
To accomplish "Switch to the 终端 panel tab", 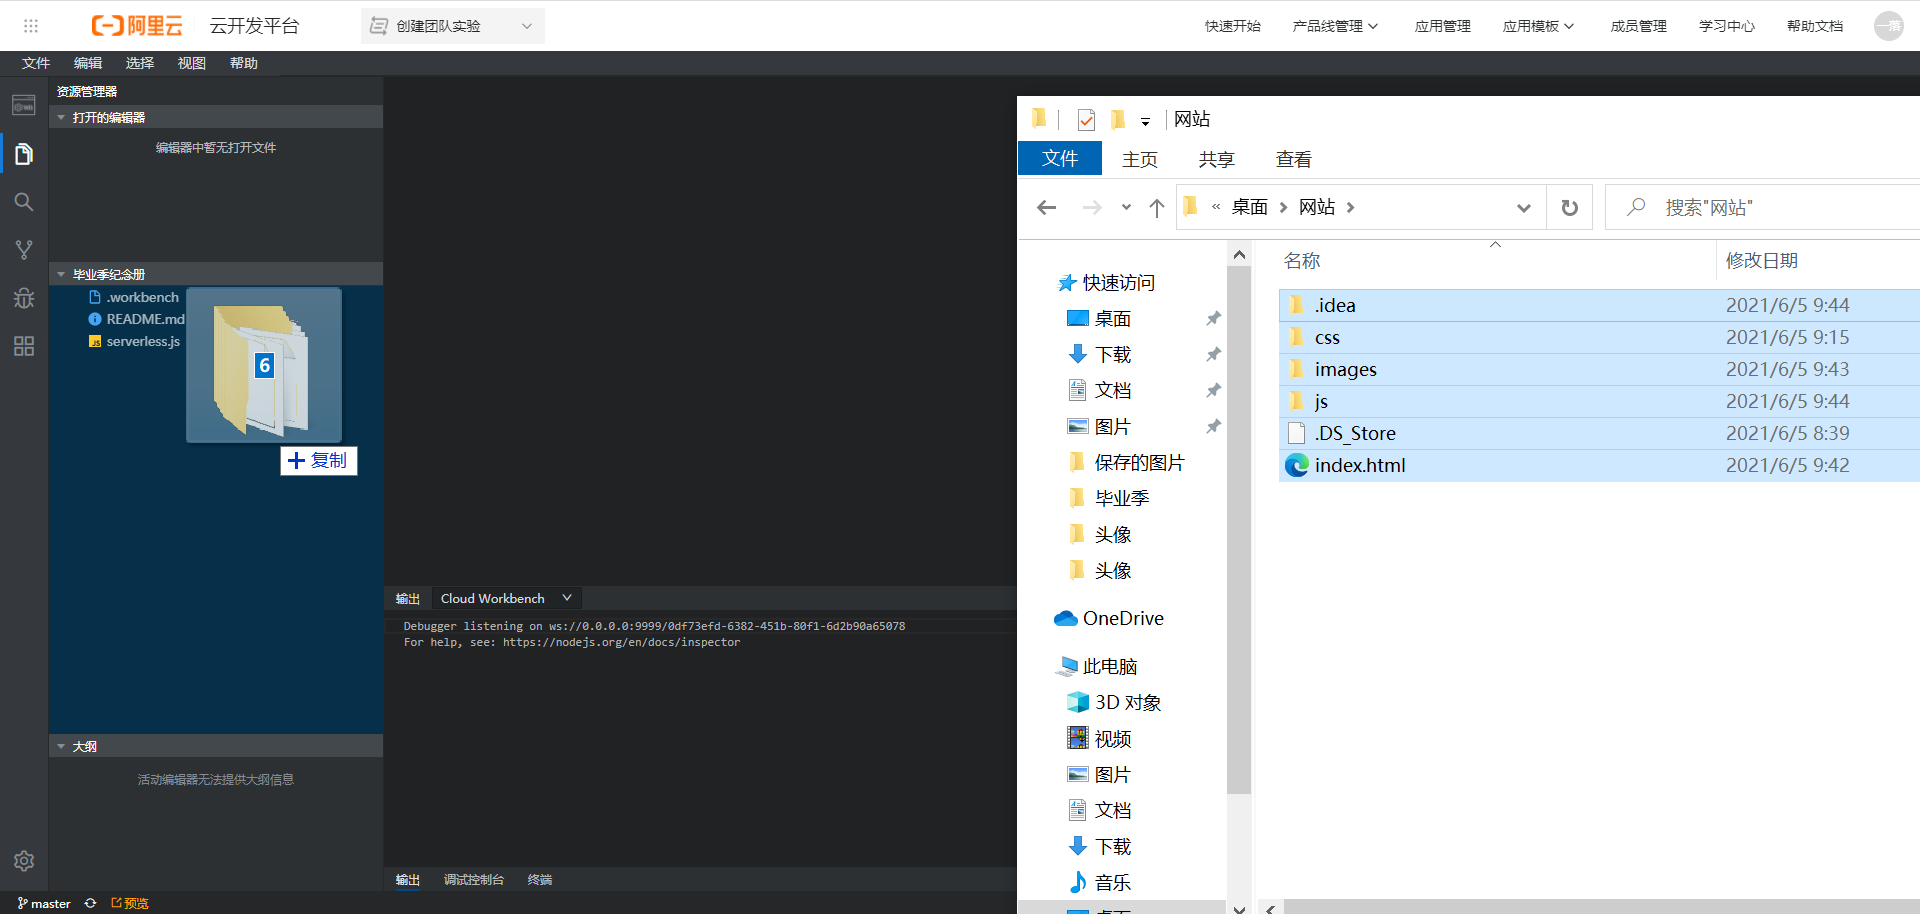I will click(x=540, y=880).
